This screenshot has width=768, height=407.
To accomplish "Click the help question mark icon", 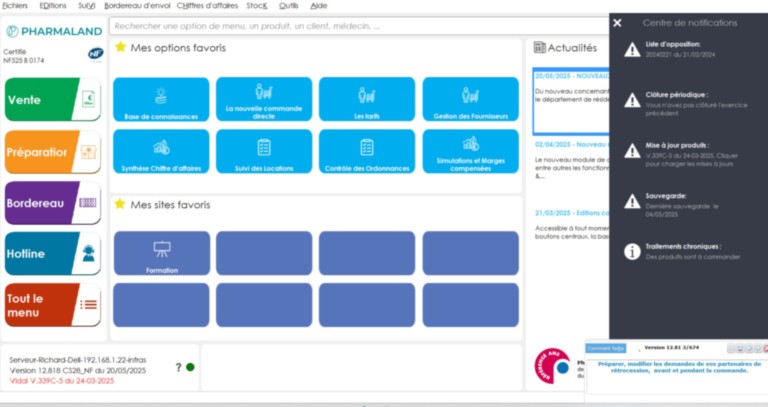I will [x=178, y=367].
